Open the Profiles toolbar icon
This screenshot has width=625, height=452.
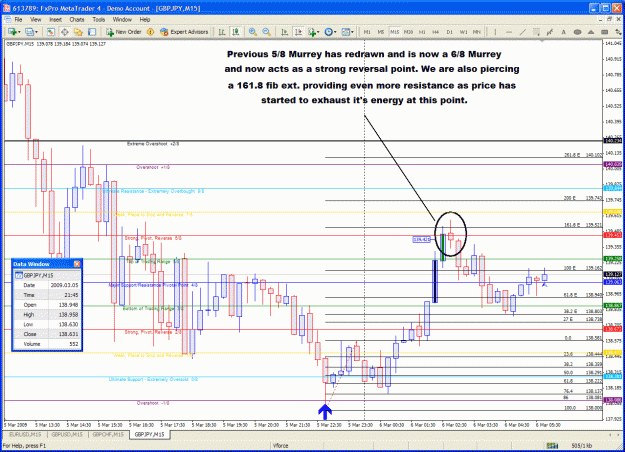[x=29, y=32]
